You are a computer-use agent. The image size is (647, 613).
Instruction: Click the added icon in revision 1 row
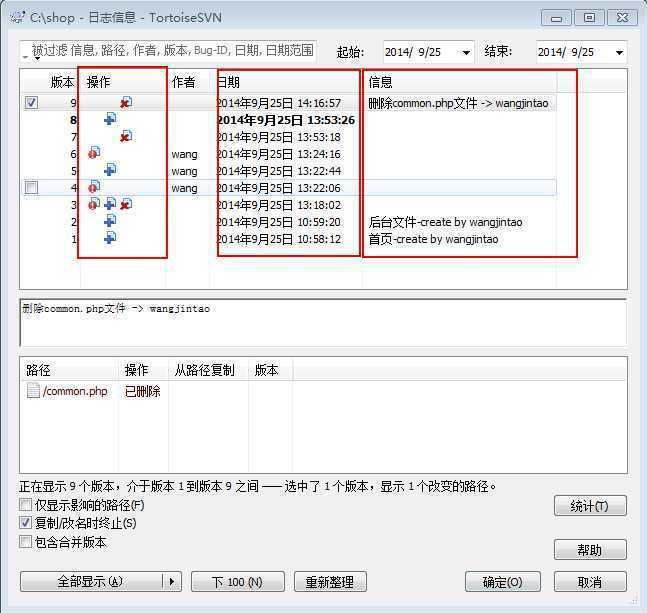click(x=110, y=238)
